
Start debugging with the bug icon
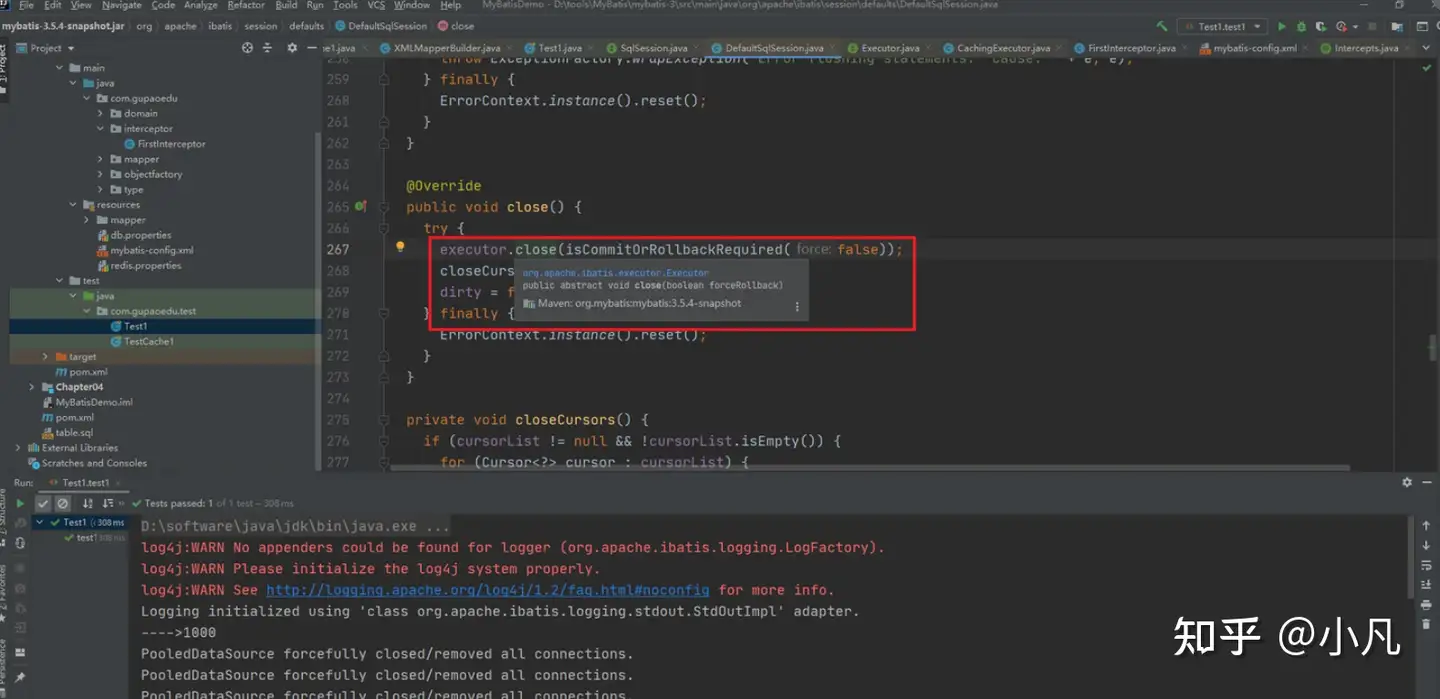point(1301,27)
